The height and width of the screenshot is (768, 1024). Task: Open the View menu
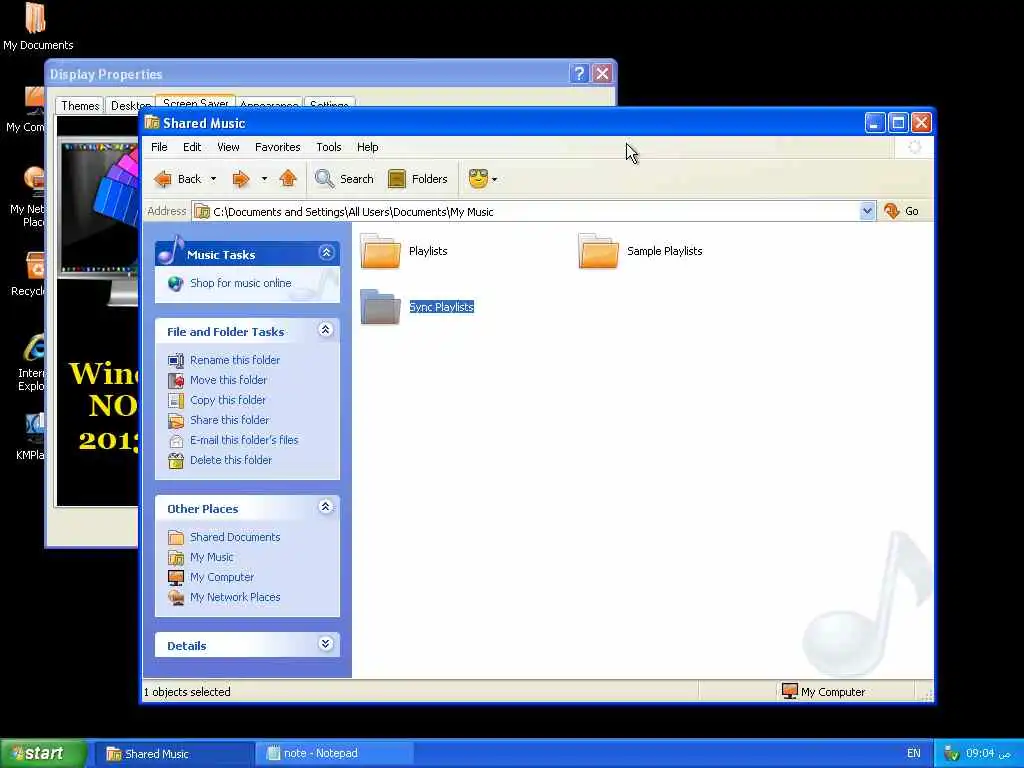[x=228, y=147]
